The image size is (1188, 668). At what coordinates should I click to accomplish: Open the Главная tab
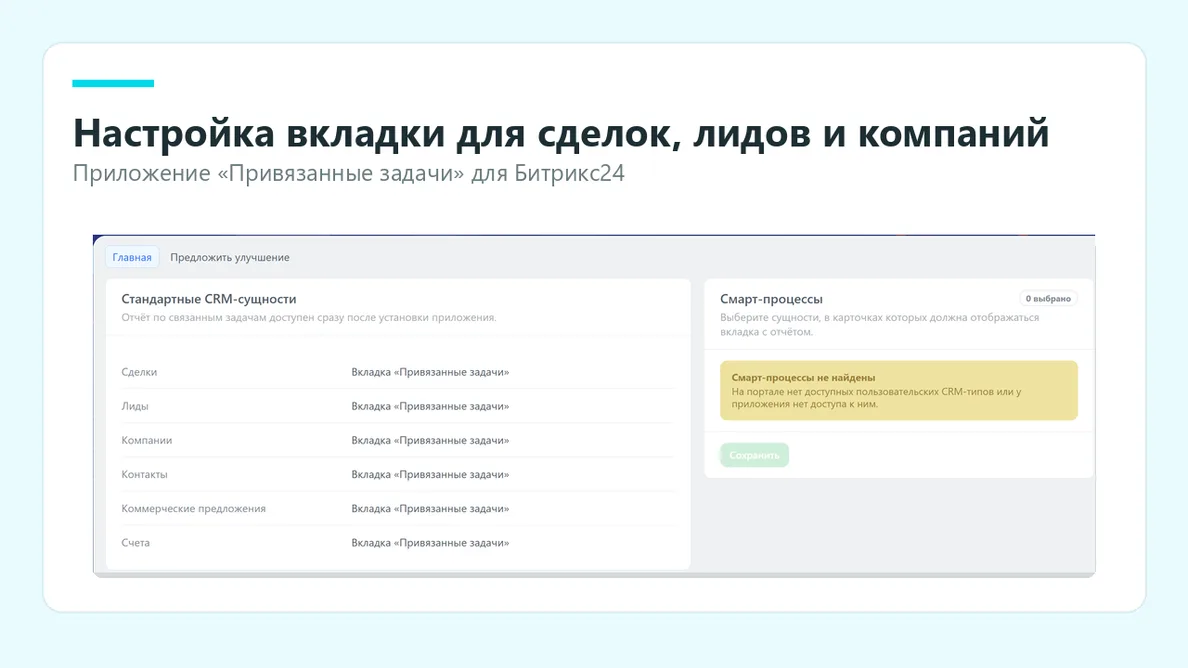132,258
